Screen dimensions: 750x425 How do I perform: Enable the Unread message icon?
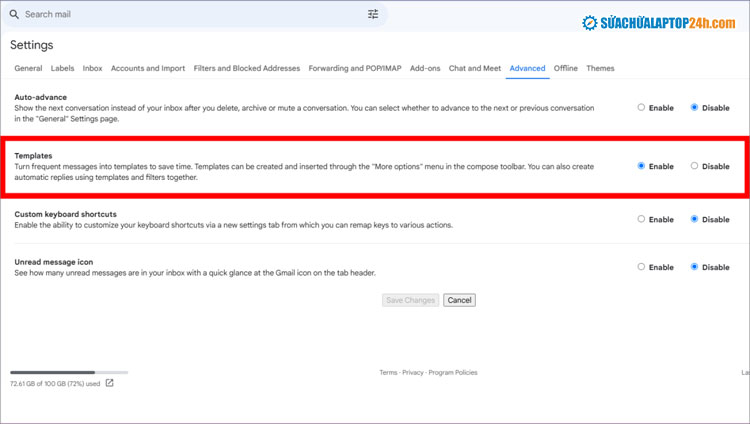pyautogui.click(x=641, y=267)
